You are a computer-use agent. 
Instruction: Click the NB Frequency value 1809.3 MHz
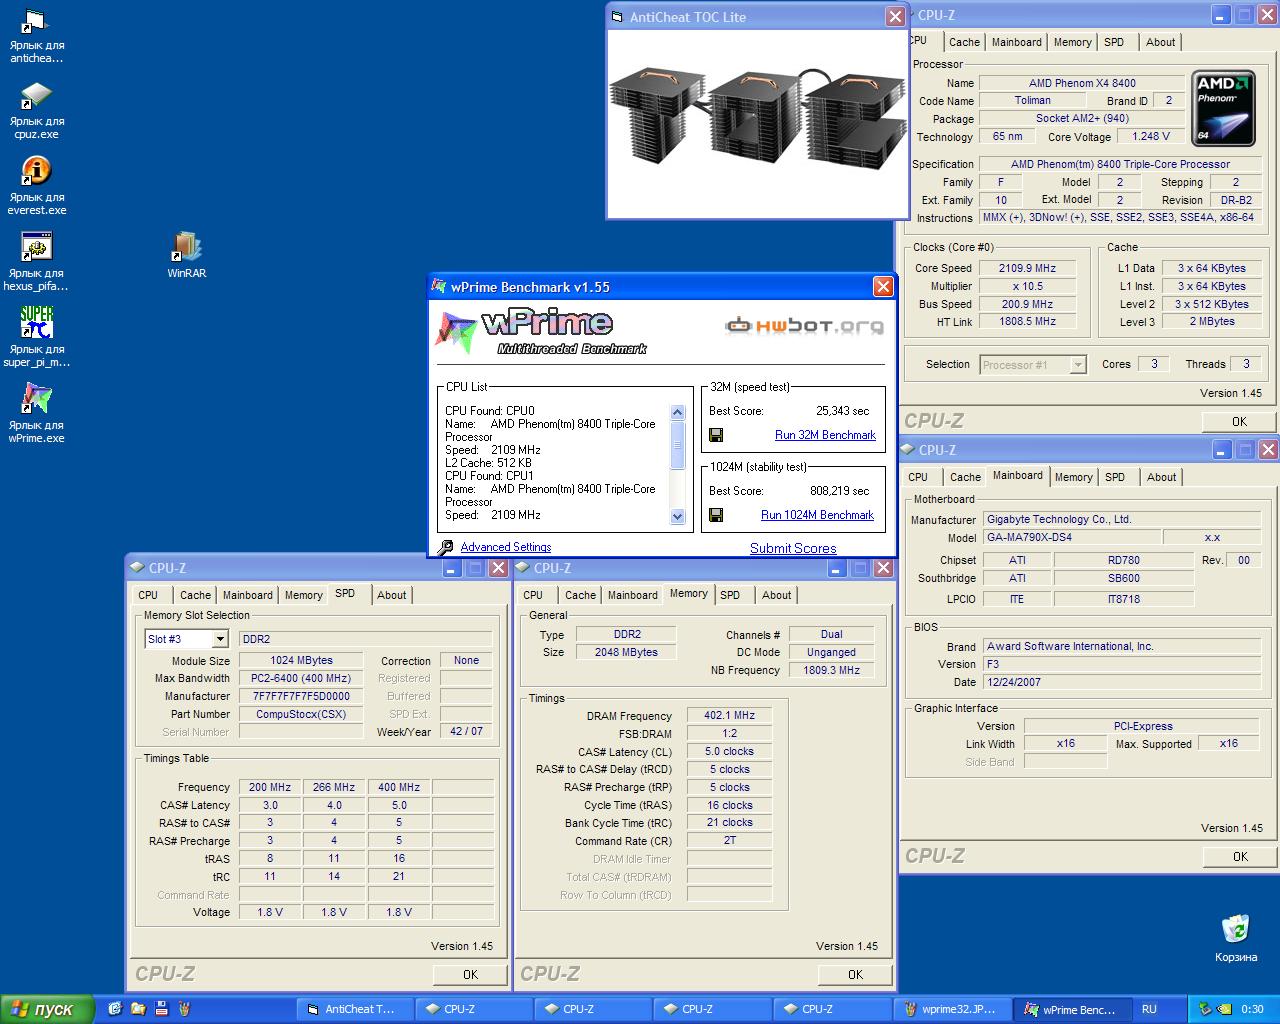(x=831, y=670)
